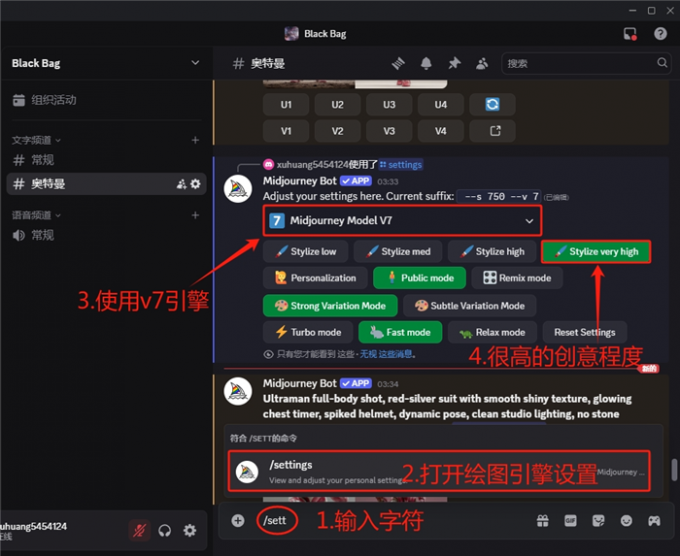Image resolution: width=680 pixels, height=556 pixels.
Task: Click the V1 variation button
Action: (x=286, y=131)
